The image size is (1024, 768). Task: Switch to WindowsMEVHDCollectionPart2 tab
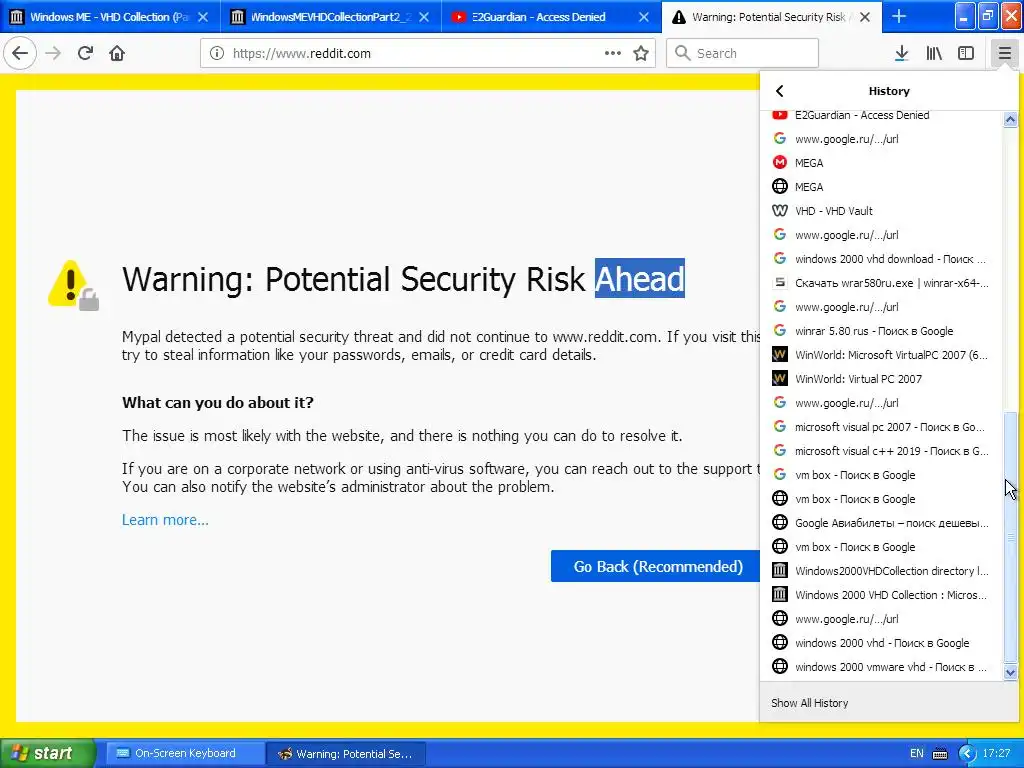click(330, 17)
